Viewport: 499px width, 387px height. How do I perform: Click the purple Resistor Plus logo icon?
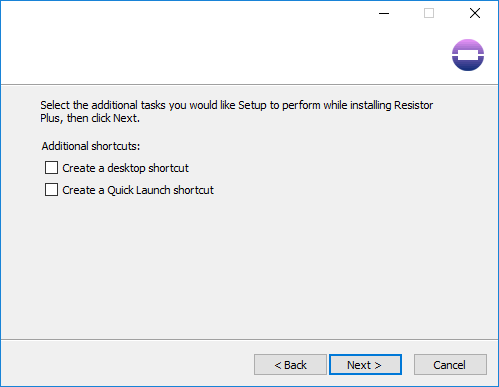click(x=468, y=55)
